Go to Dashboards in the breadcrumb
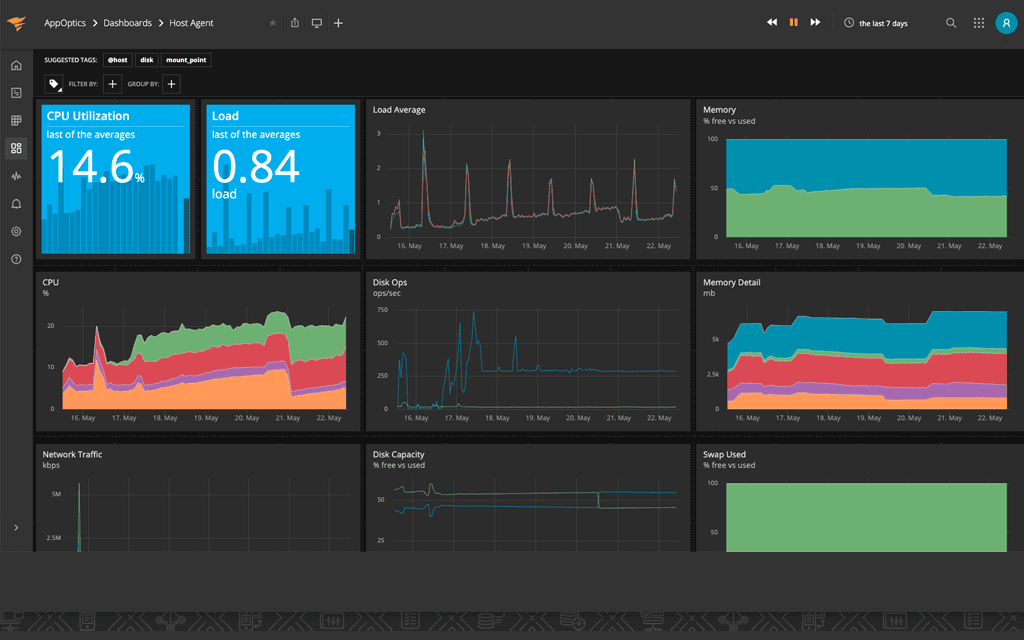The width and height of the screenshot is (1024, 640). [128, 23]
